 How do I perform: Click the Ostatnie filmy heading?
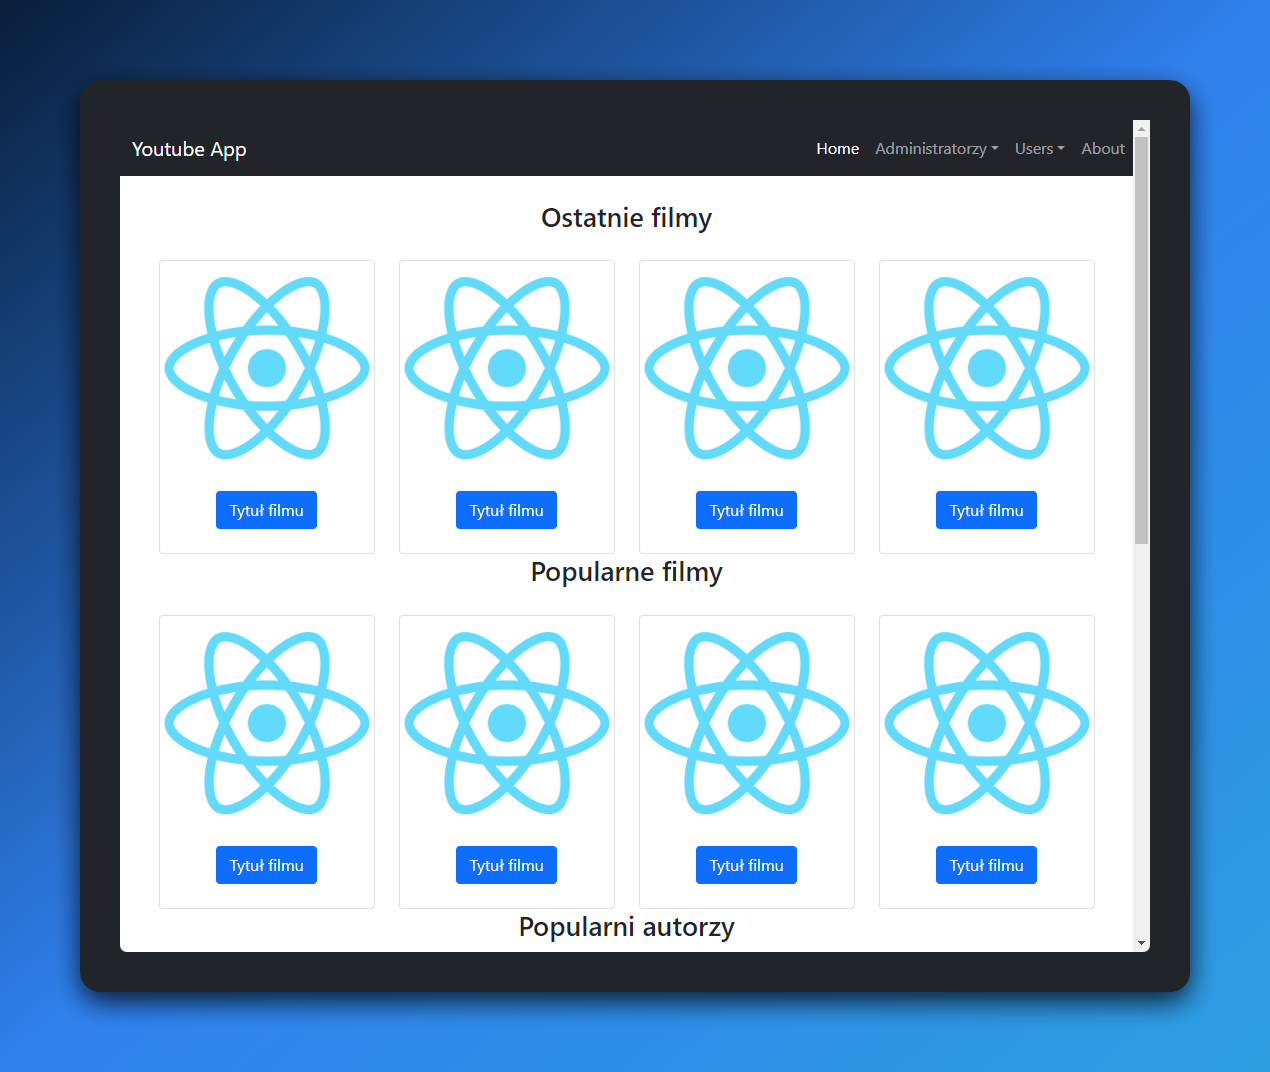627,218
